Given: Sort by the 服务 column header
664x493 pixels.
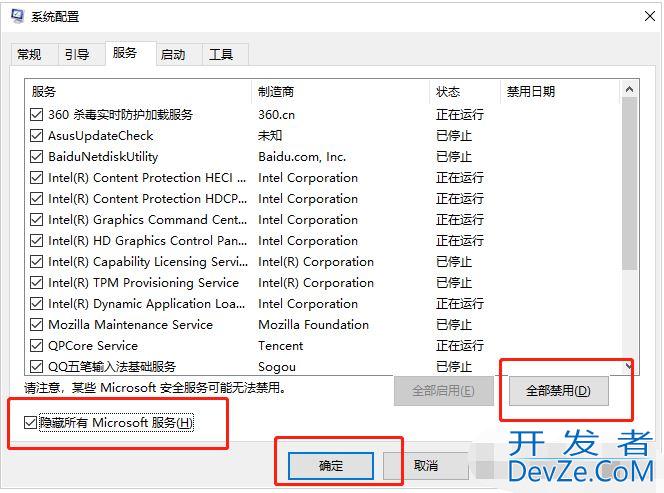Looking at the screenshot, I should [138, 91].
